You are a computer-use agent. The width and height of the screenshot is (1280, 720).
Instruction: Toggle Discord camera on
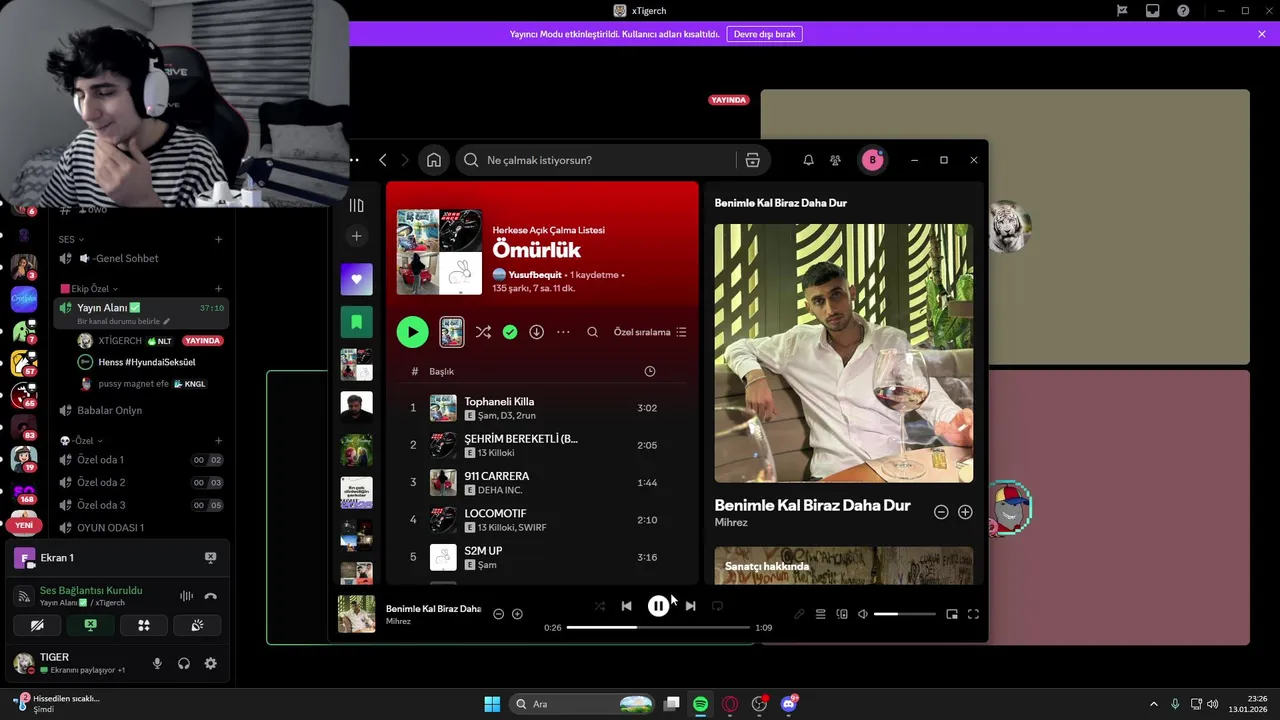(37, 626)
